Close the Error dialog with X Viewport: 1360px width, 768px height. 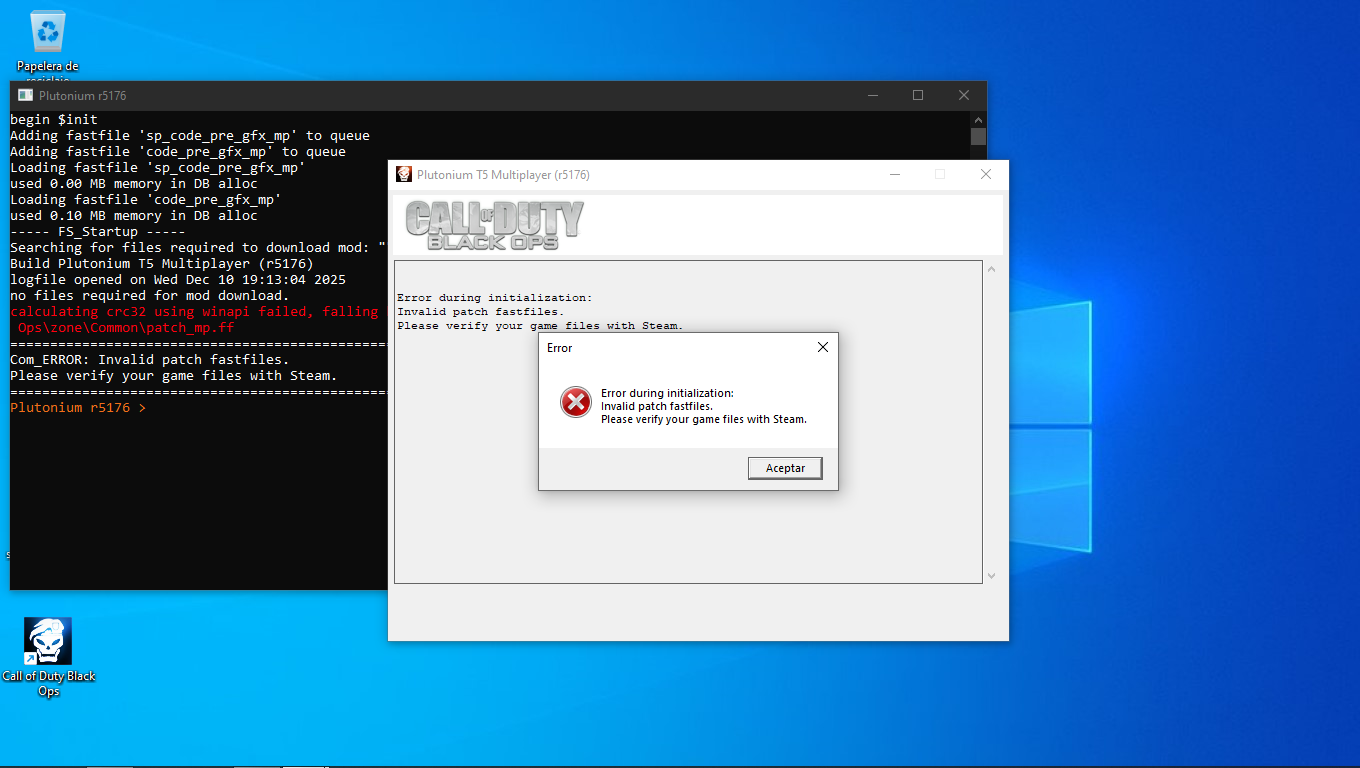[822, 347]
